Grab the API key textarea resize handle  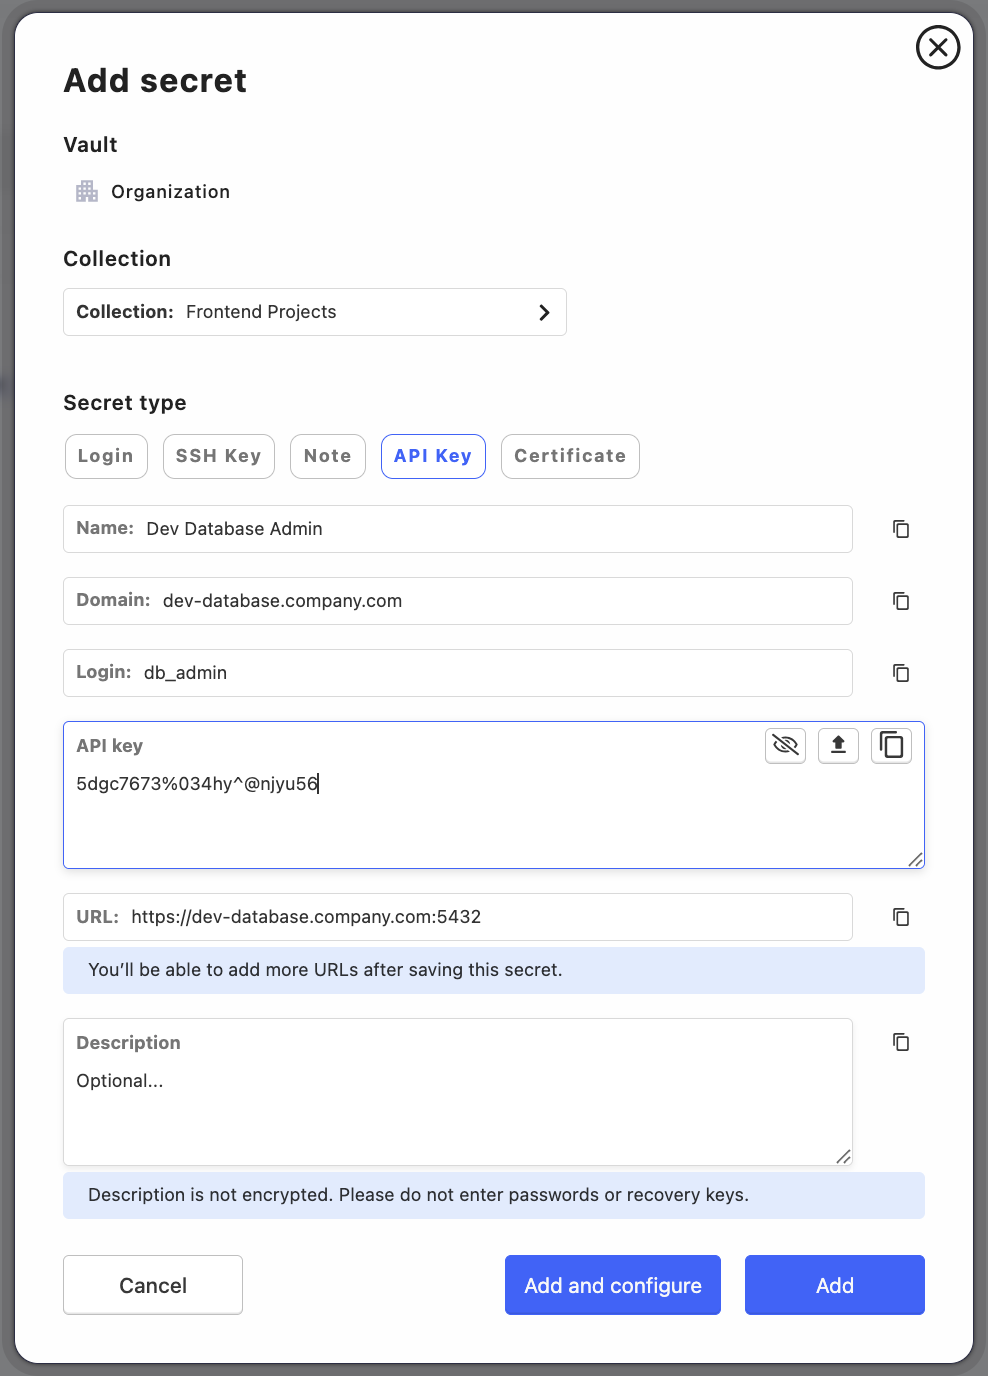pyautogui.click(x=916, y=860)
